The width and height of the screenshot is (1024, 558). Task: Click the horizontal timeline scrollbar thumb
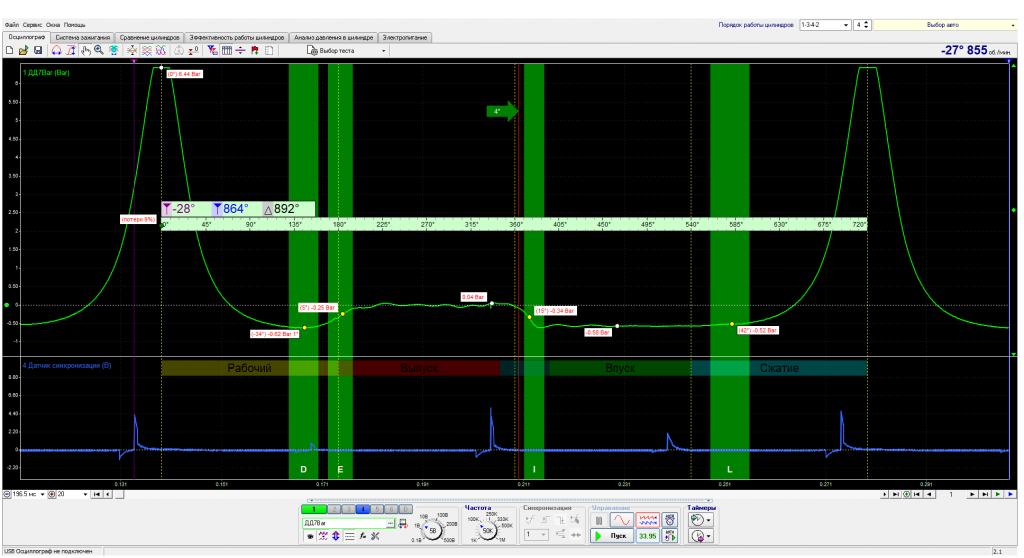click(x=120, y=495)
